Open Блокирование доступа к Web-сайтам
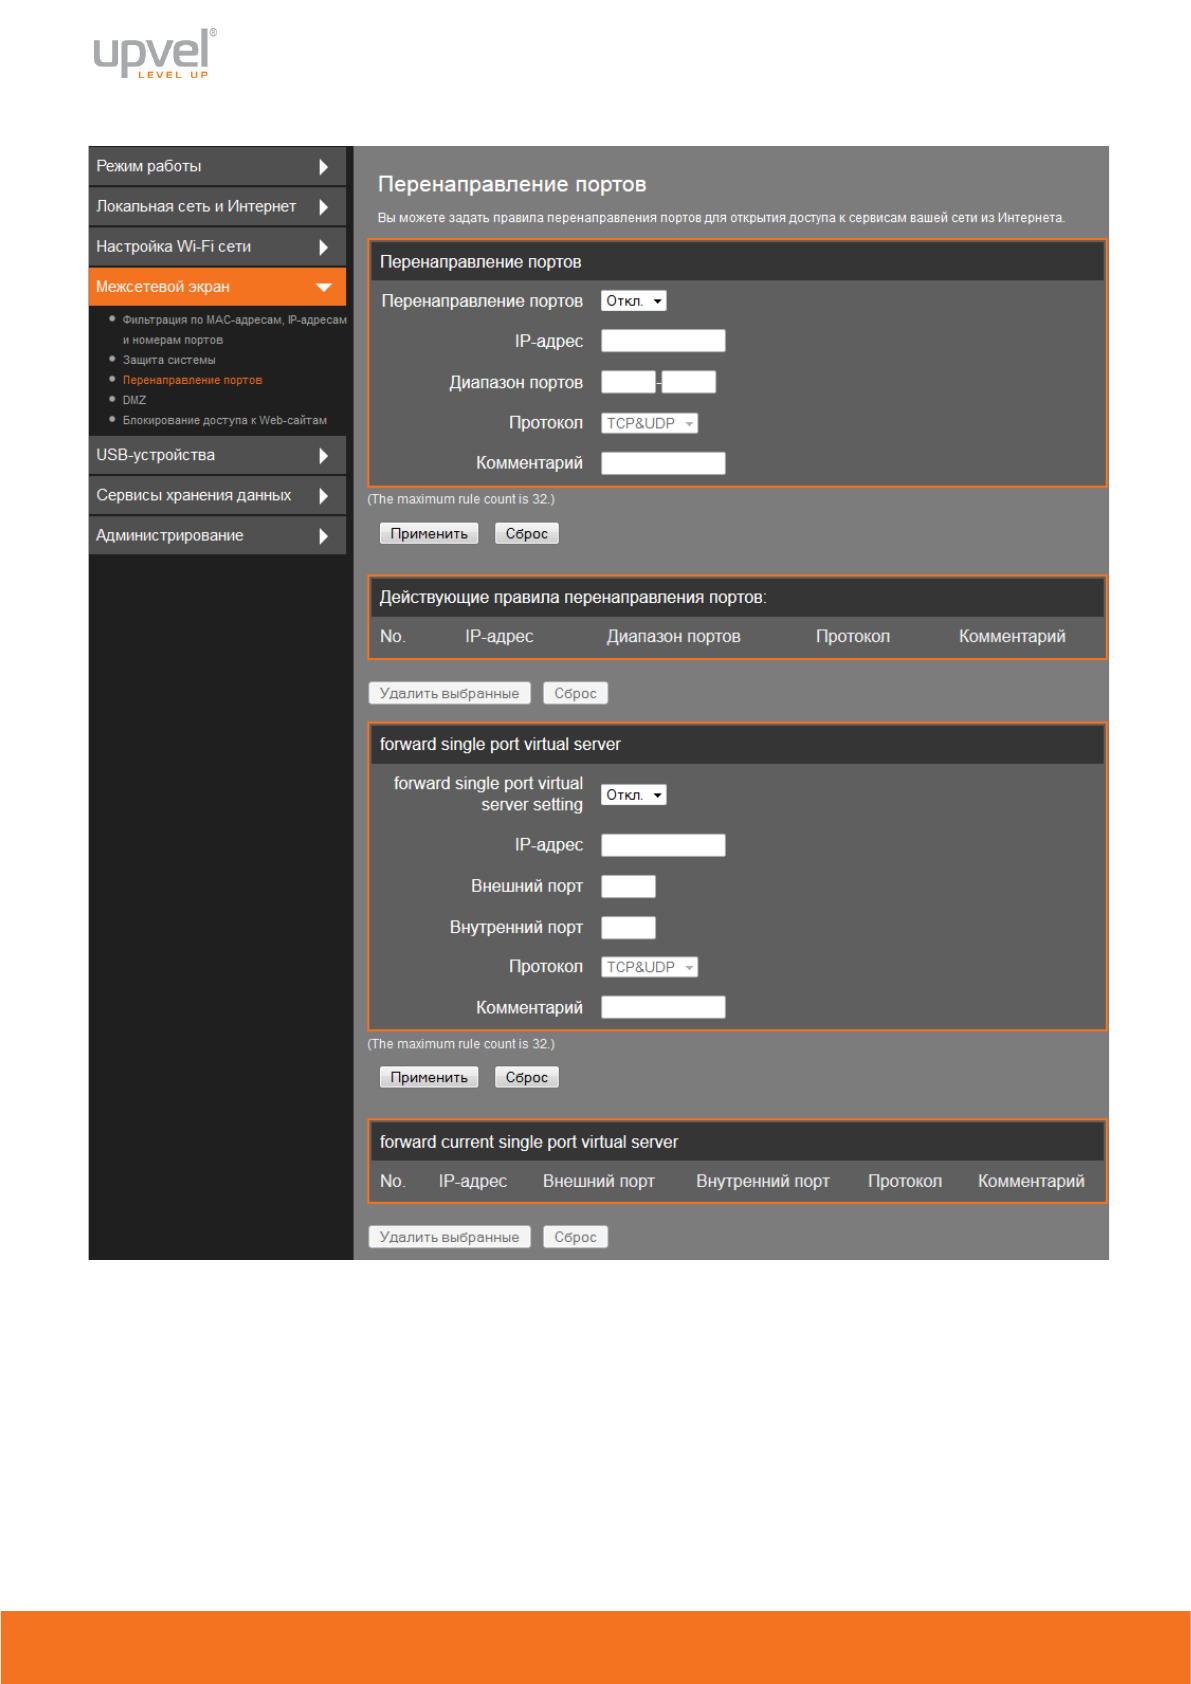The height and width of the screenshot is (1684, 1191). click(x=224, y=421)
